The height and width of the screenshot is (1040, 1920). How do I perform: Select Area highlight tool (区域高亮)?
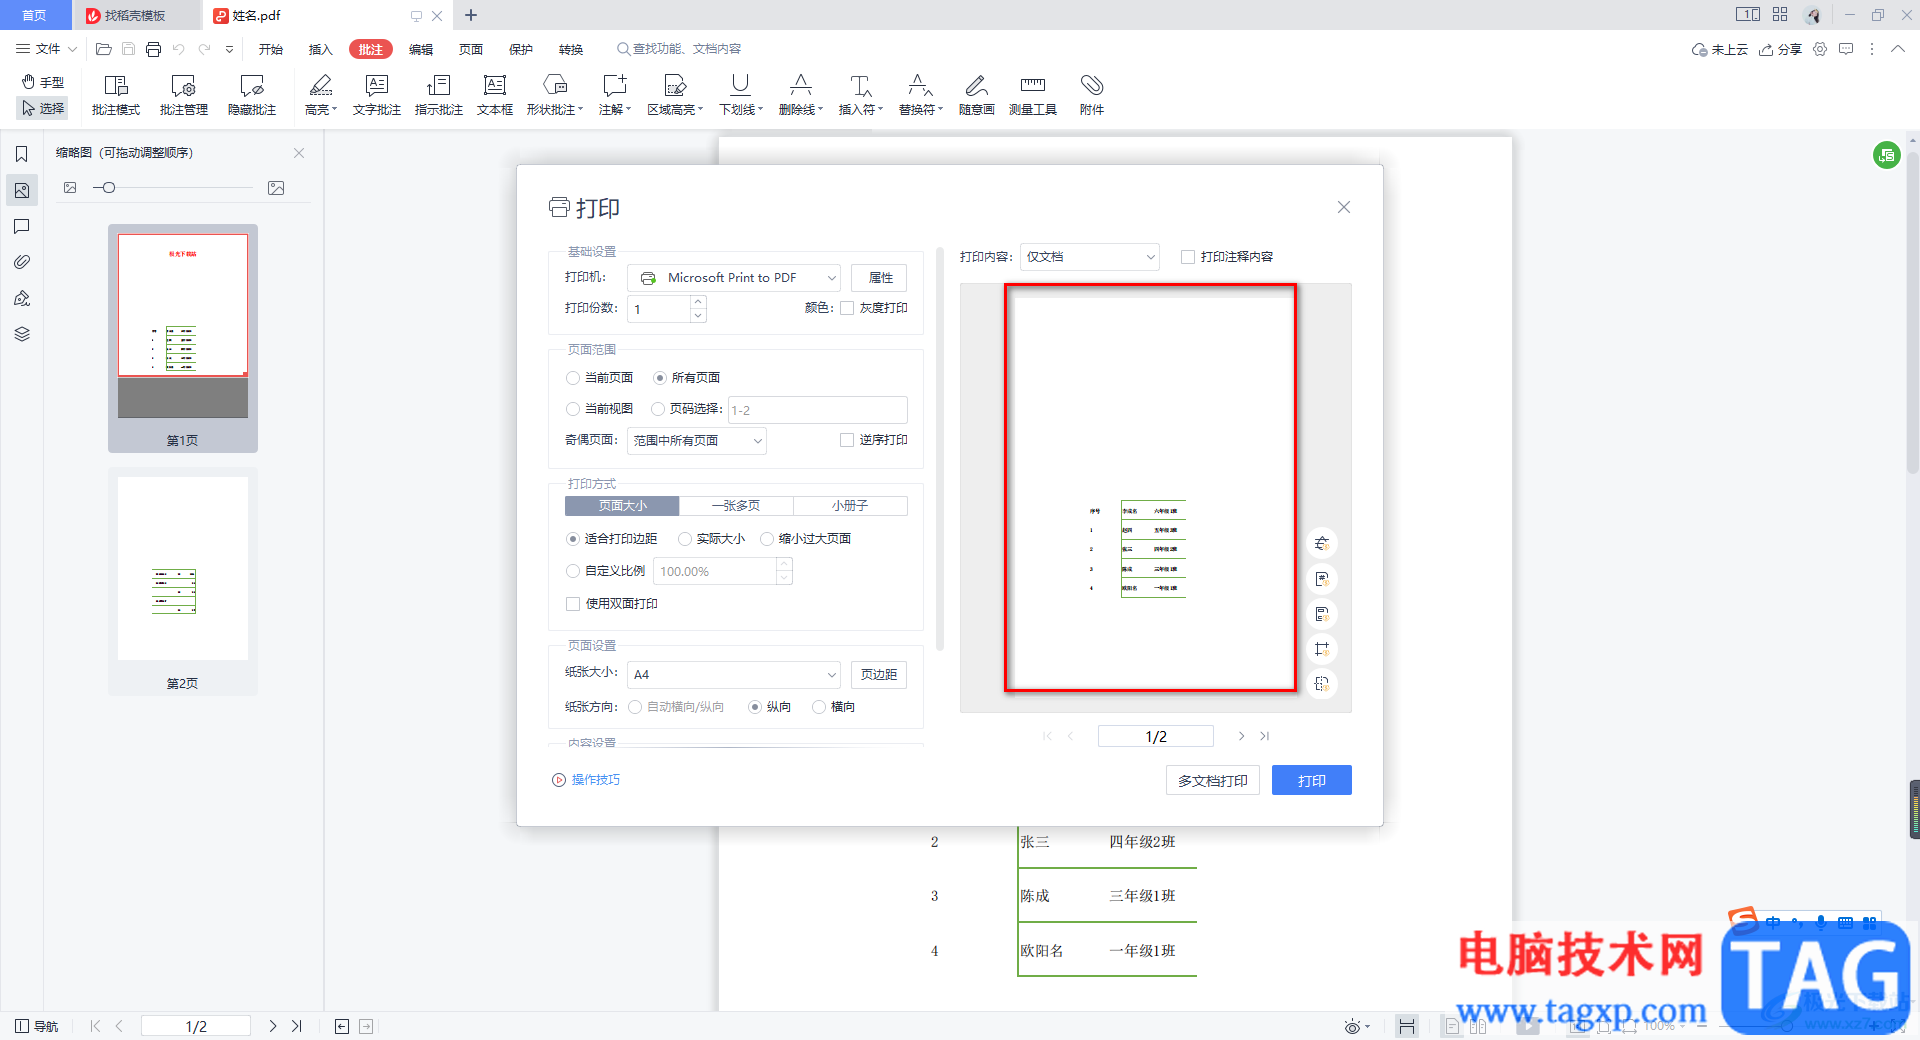point(675,95)
